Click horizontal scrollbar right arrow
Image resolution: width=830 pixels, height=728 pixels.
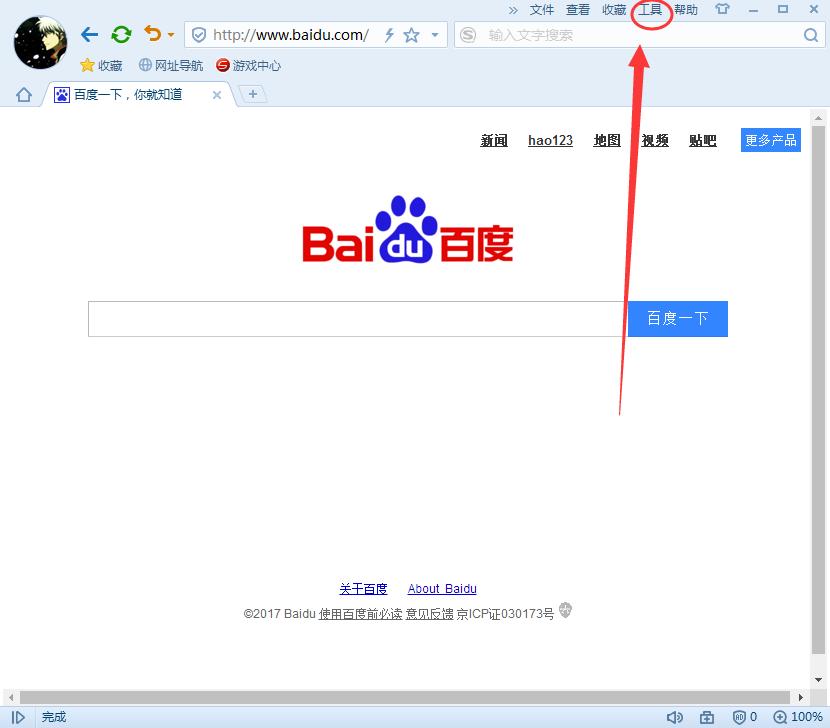click(800, 697)
